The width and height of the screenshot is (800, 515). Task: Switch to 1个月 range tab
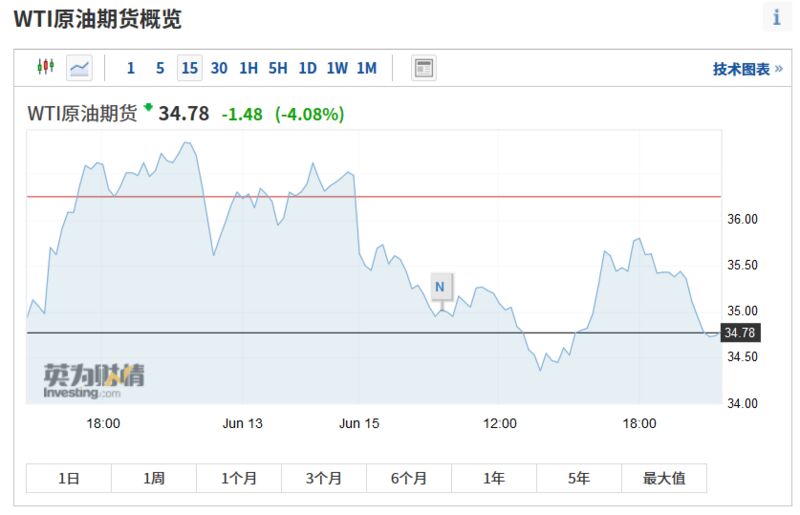coord(238,478)
